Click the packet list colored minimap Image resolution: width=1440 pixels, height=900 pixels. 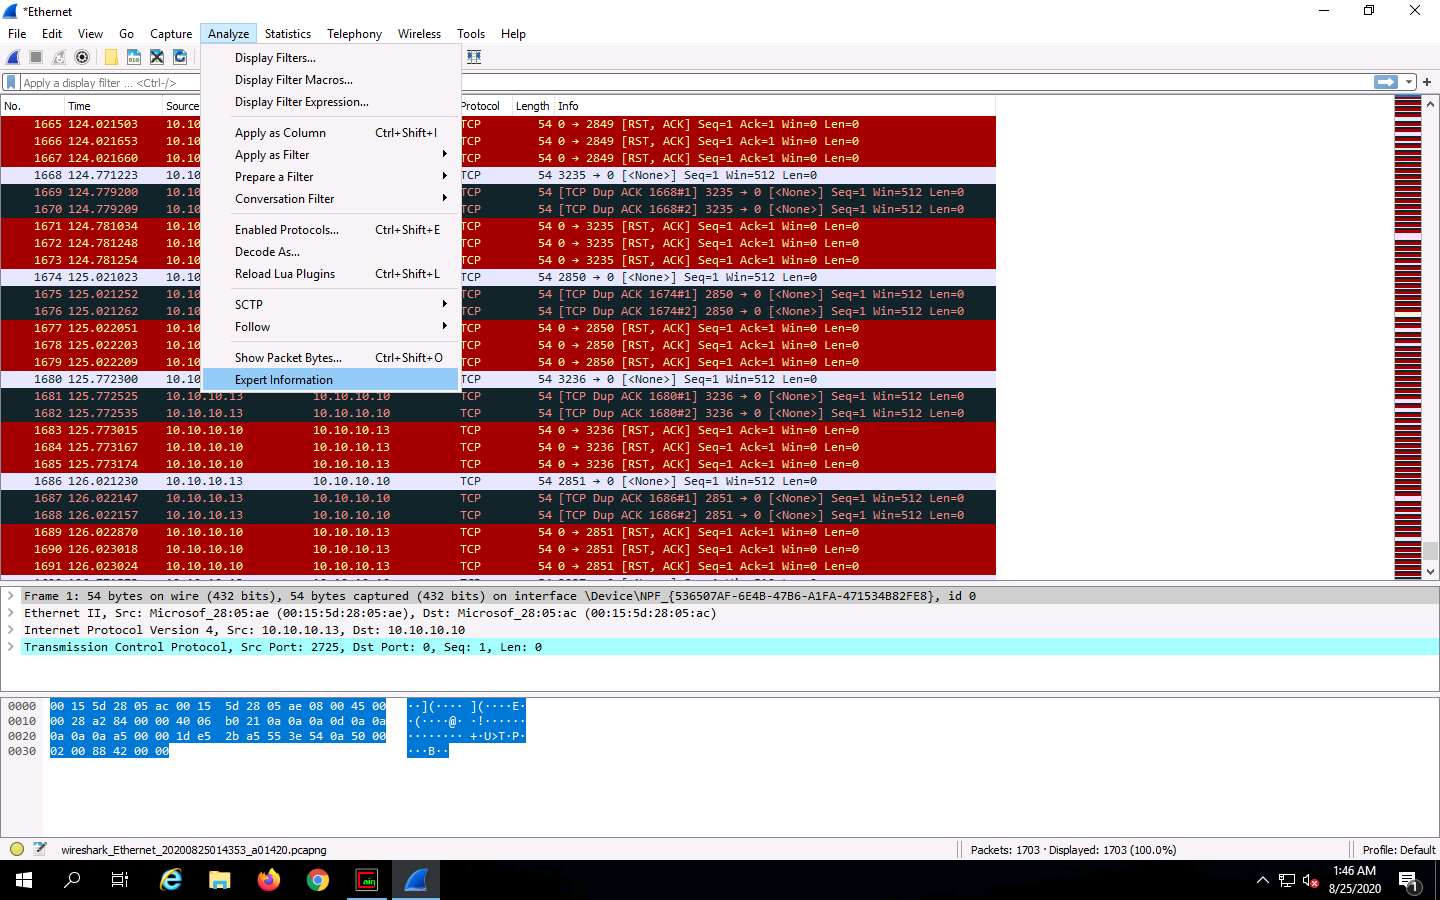tap(1407, 337)
